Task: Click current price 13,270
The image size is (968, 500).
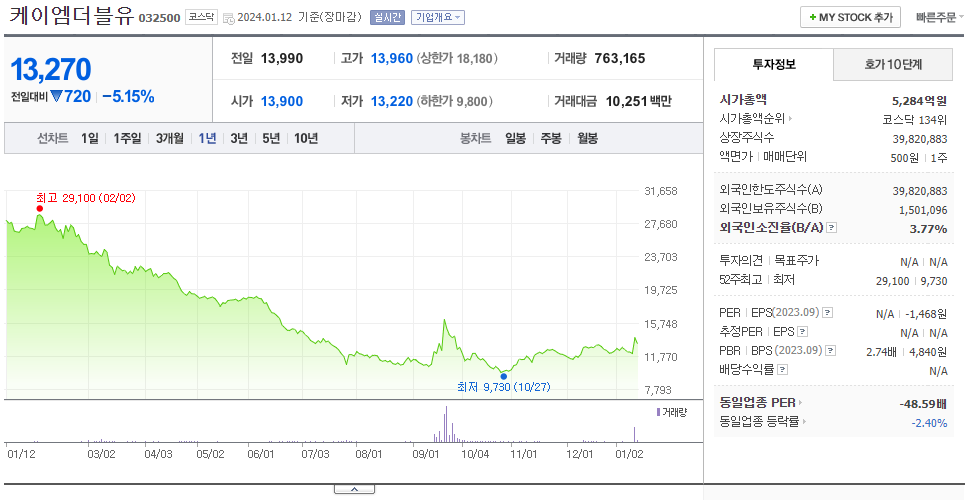Action: (51, 69)
